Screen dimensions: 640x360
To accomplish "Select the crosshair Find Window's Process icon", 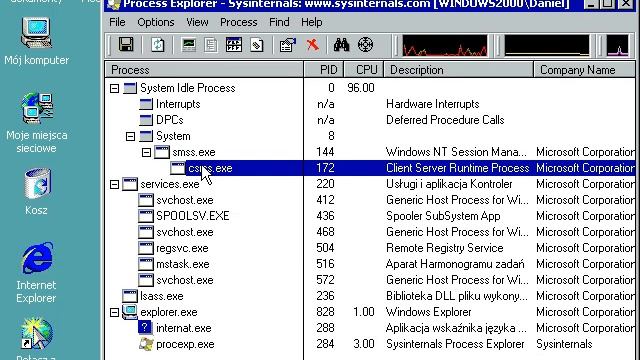I will (365, 44).
